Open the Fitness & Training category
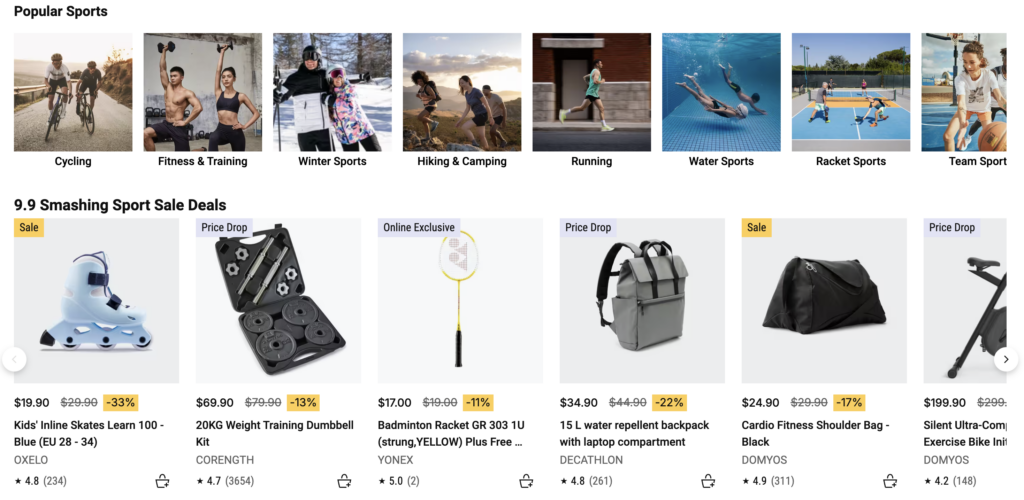1024x500 pixels. tap(202, 92)
